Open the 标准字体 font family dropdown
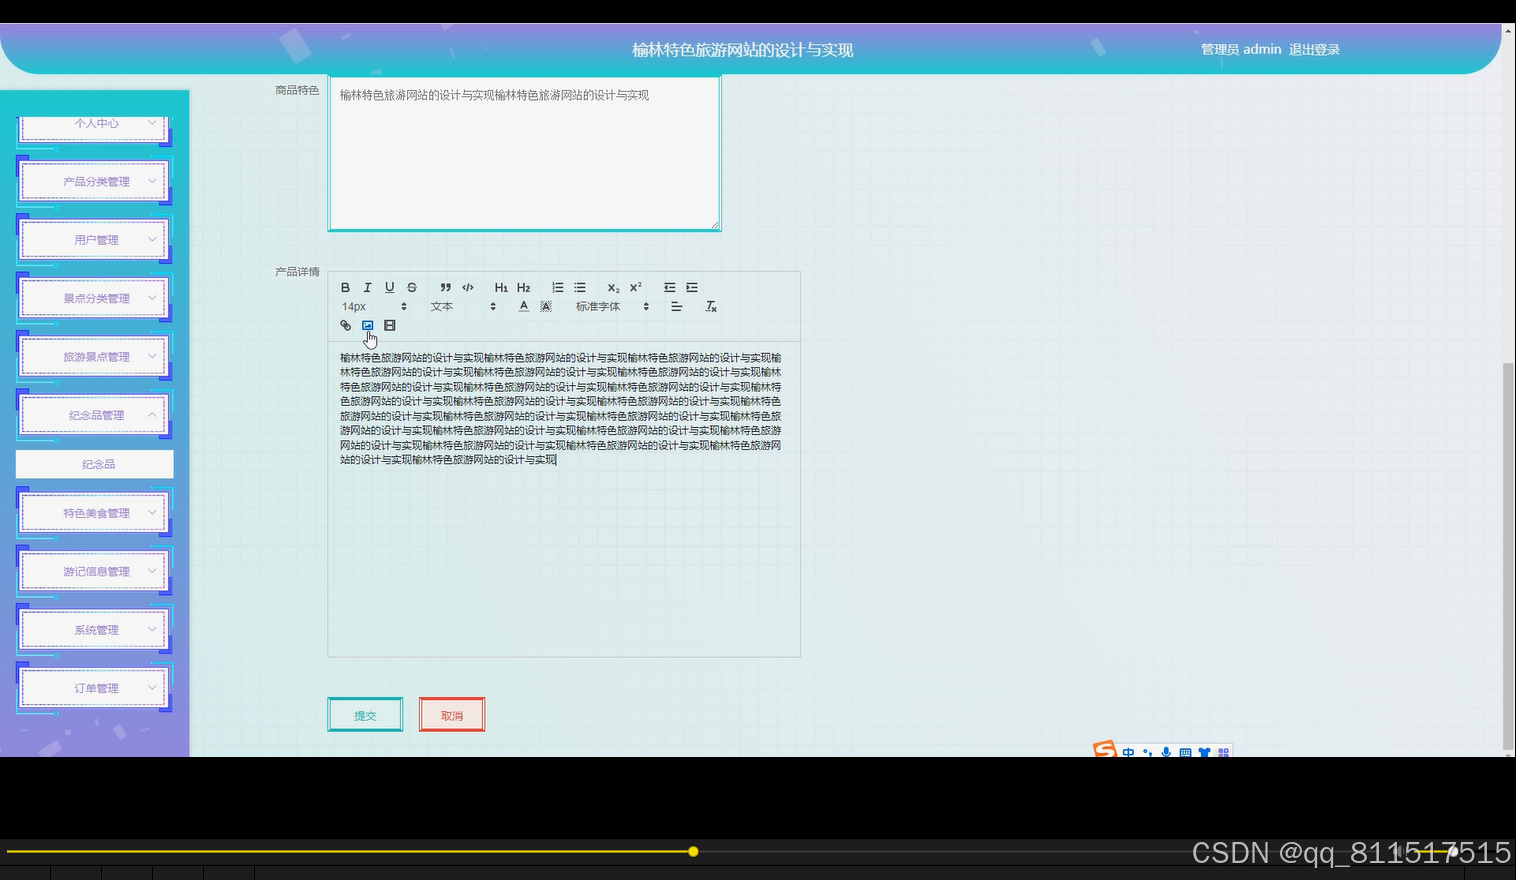Screen dimensions: 1516x880 click(x=612, y=307)
